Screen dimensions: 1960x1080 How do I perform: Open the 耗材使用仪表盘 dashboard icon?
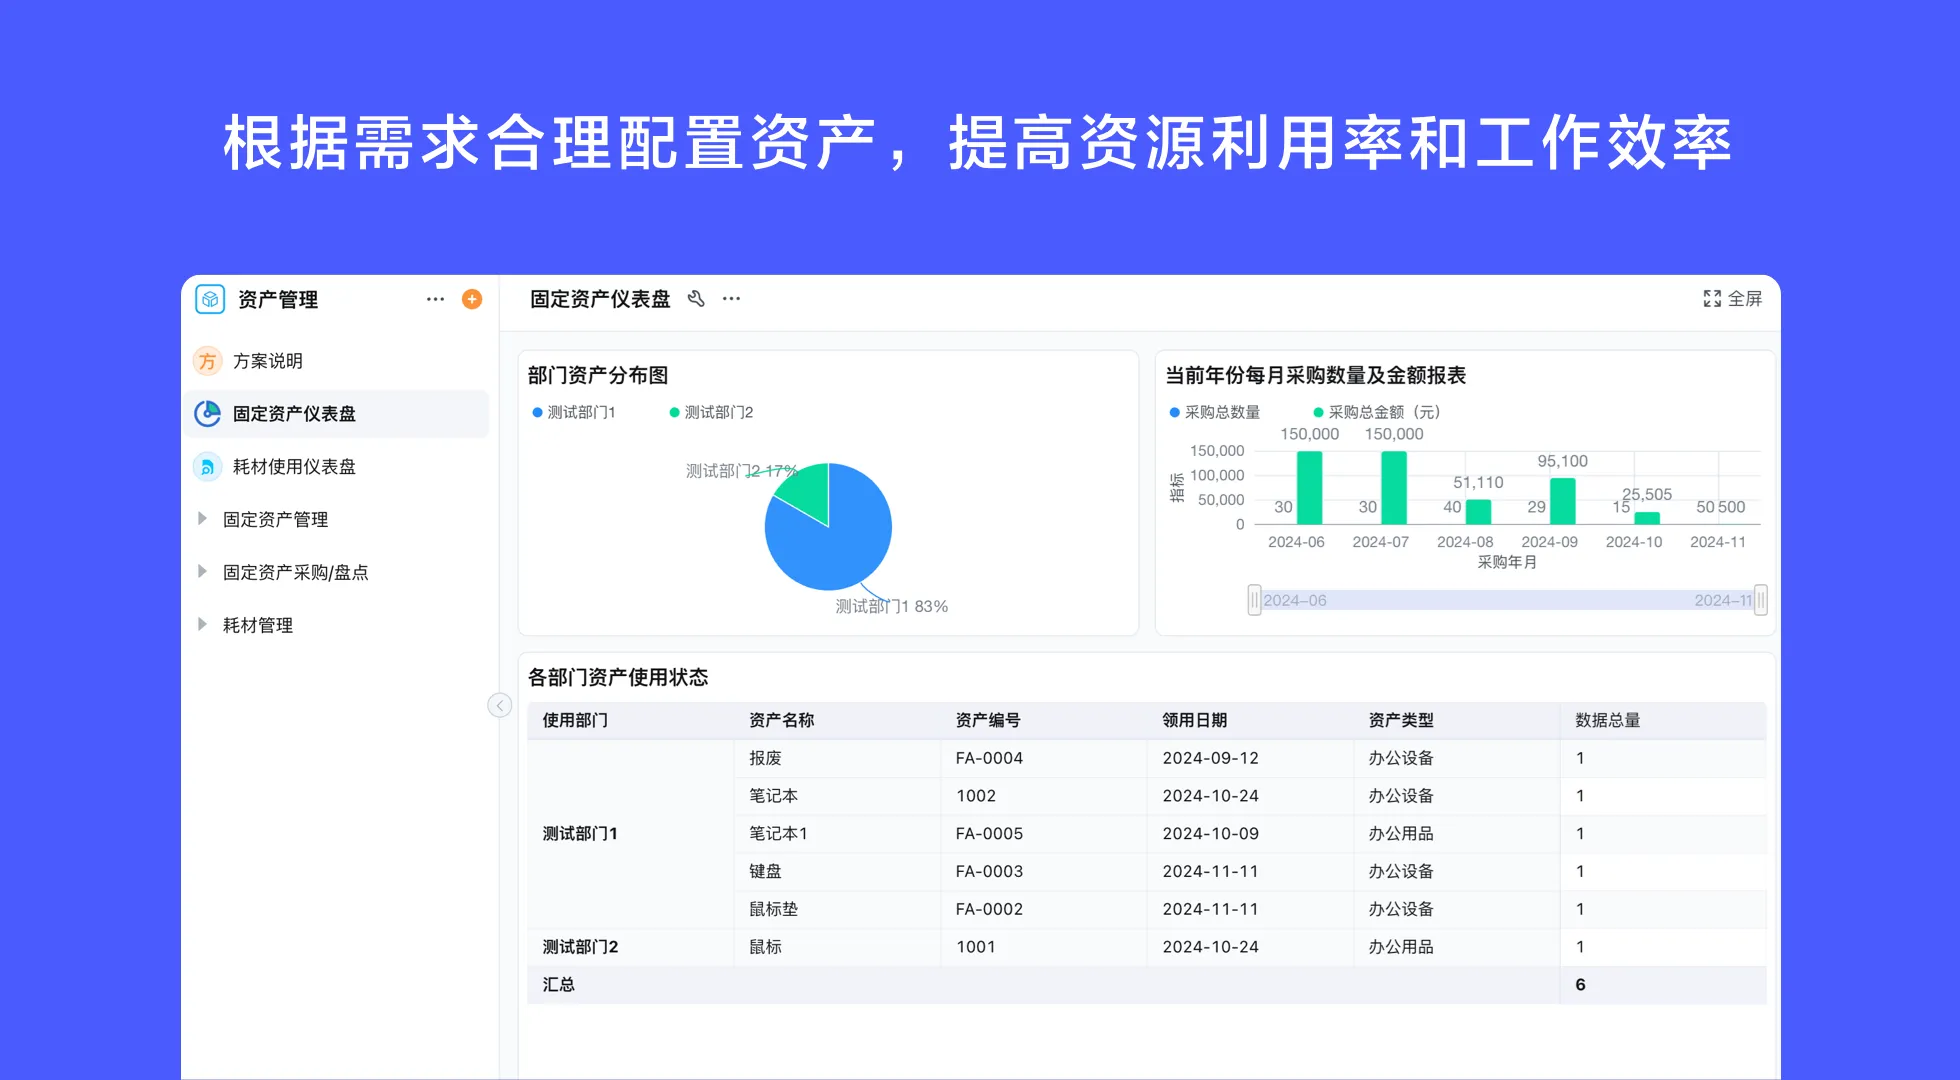(207, 466)
